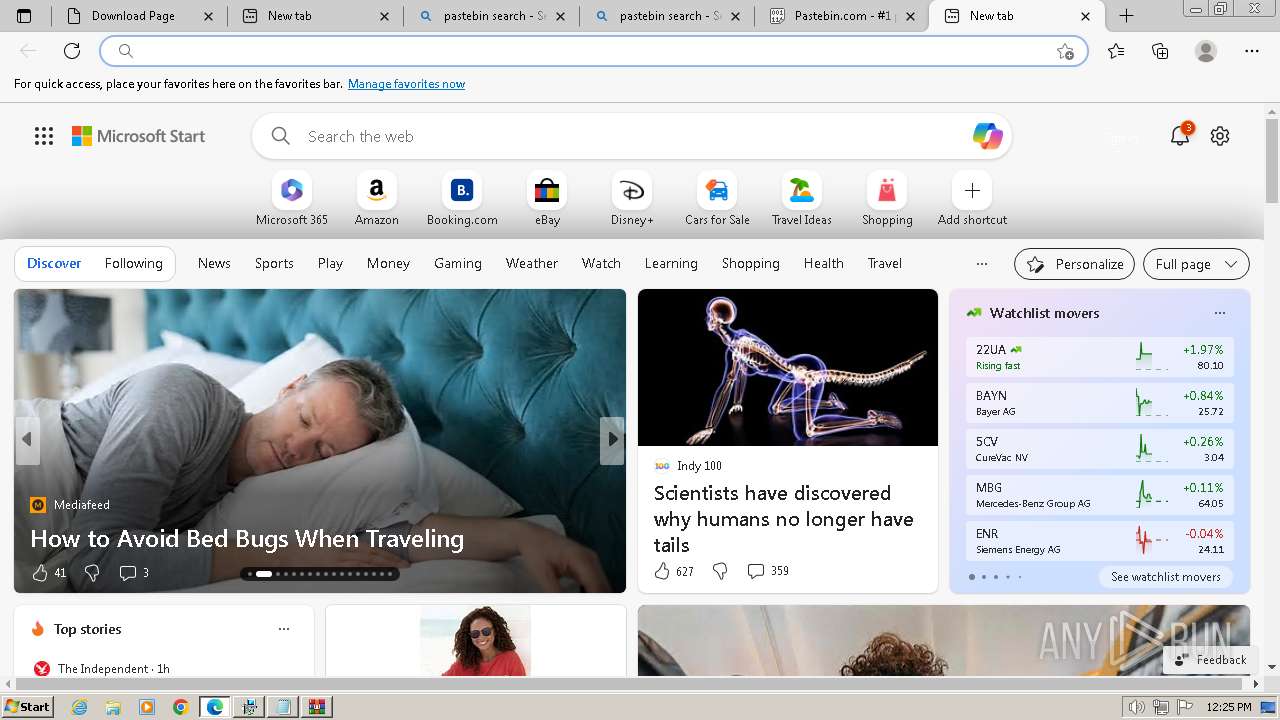Open Internet Explorer from the taskbar
The height and width of the screenshot is (720, 1280).
pyautogui.click(x=79, y=707)
